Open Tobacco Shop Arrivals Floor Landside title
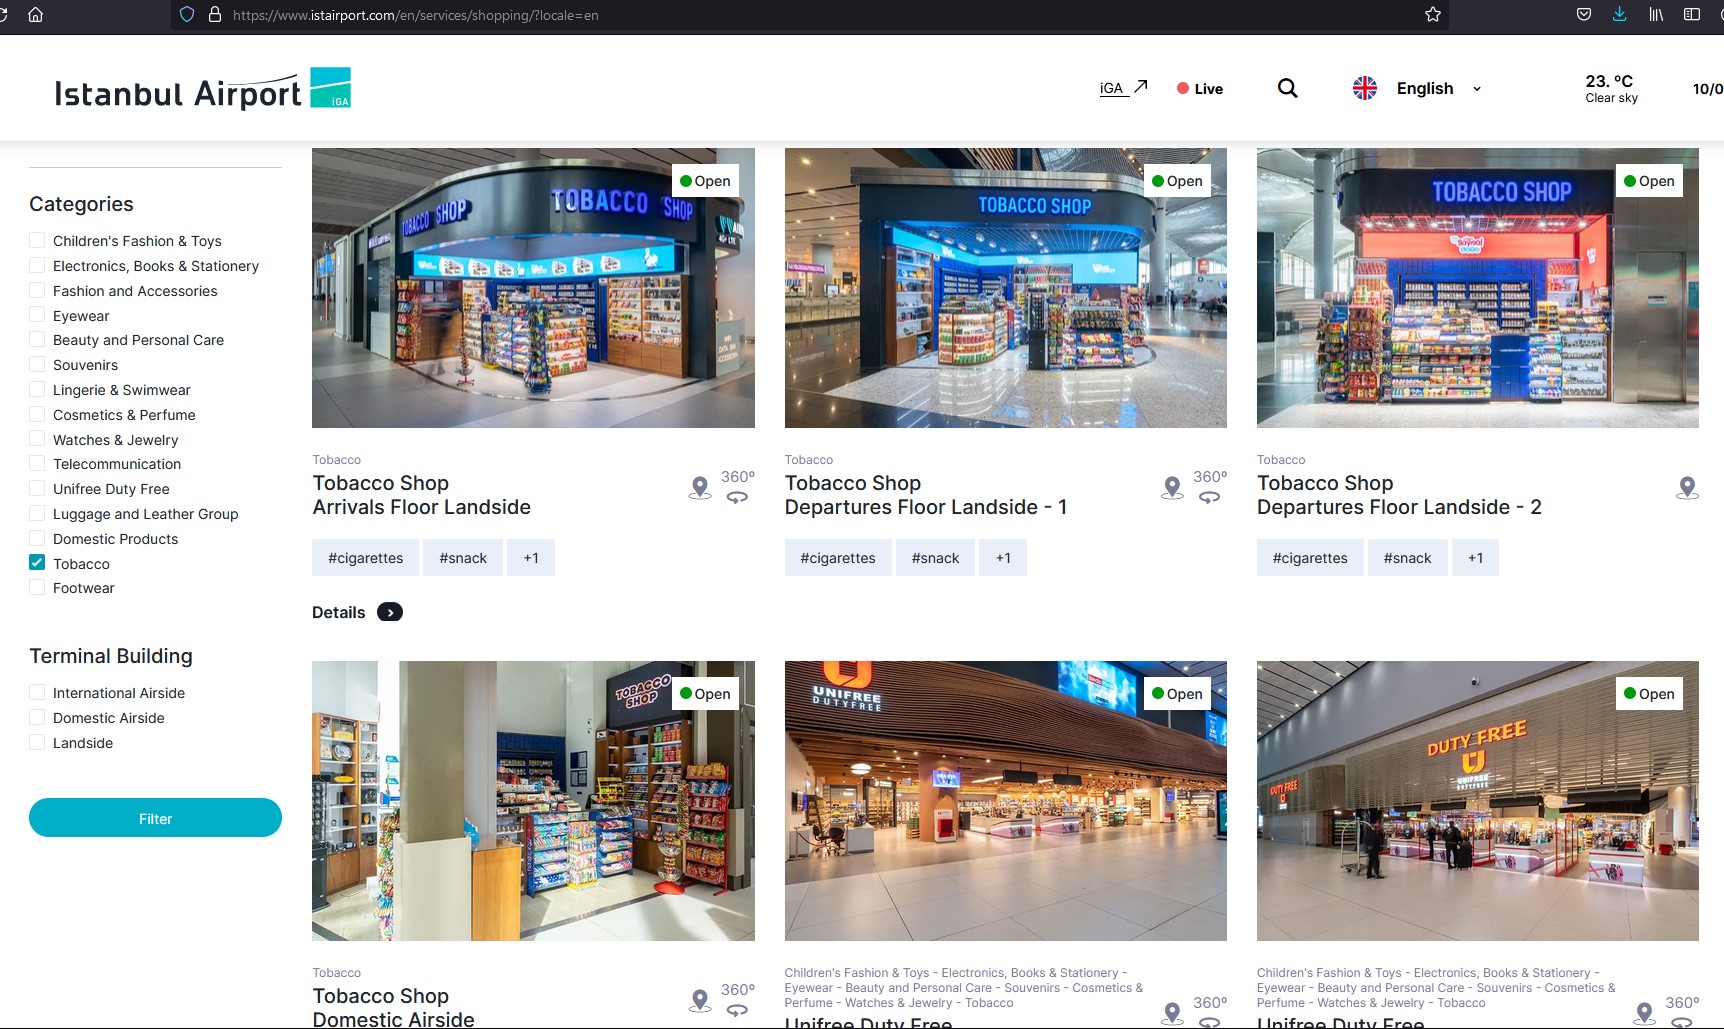The image size is (1724, 1029). pos(421,495)
